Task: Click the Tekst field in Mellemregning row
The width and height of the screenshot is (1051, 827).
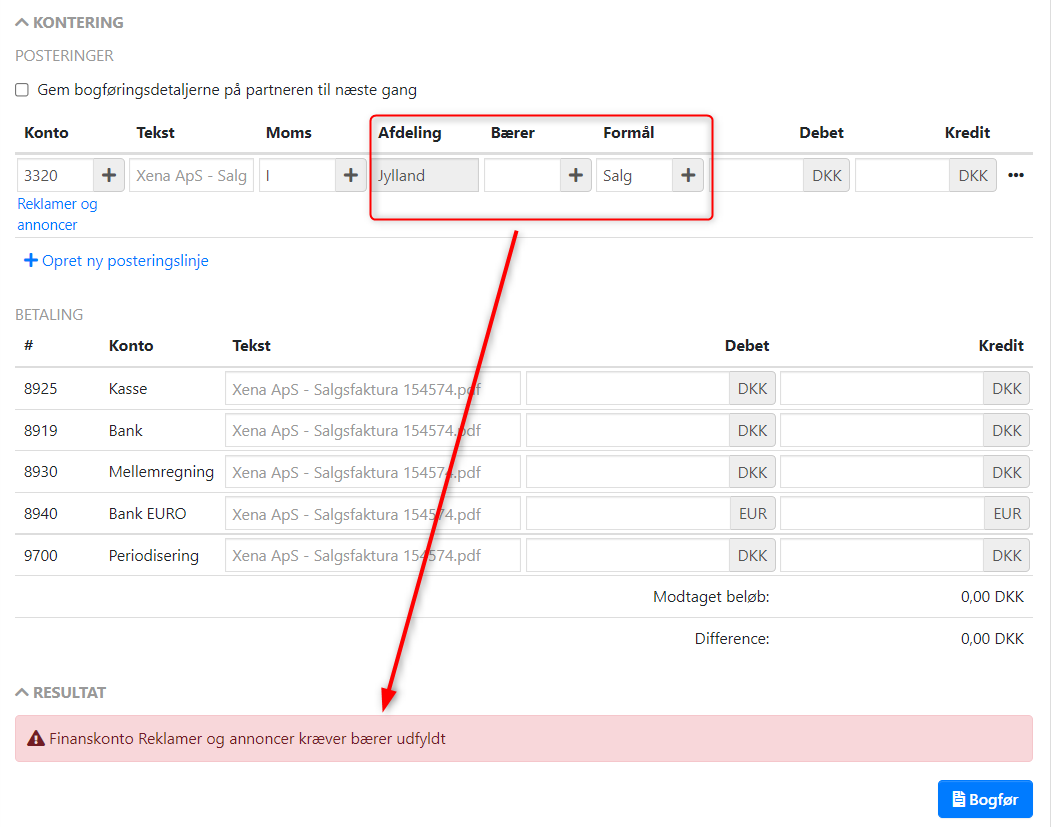Action: pyautogui.click(x=372, y=472)
